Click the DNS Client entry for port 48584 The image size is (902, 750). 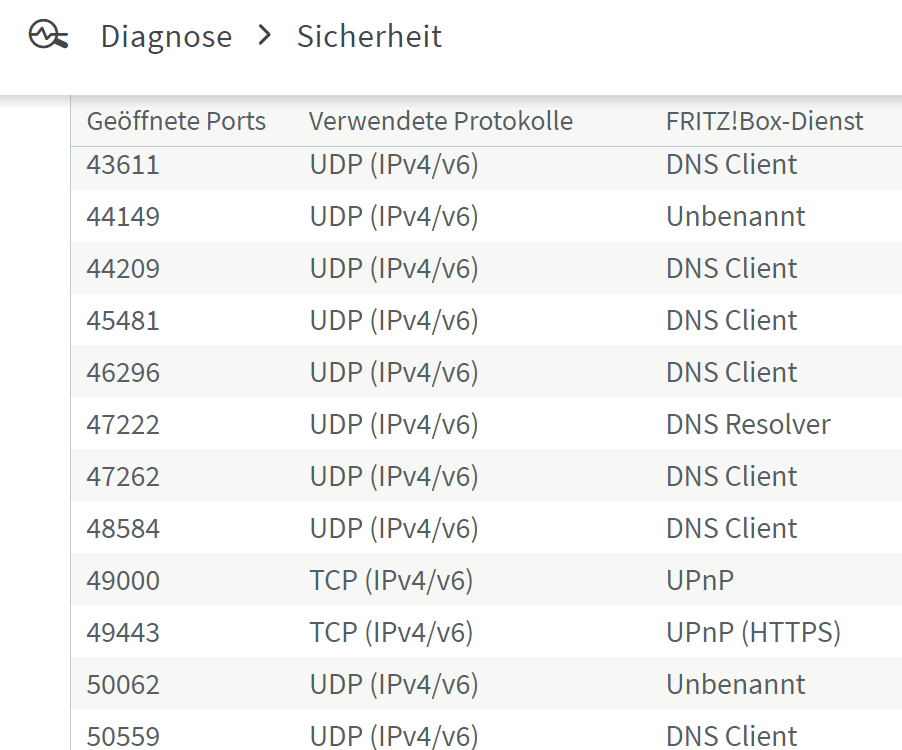pos(731,529)
